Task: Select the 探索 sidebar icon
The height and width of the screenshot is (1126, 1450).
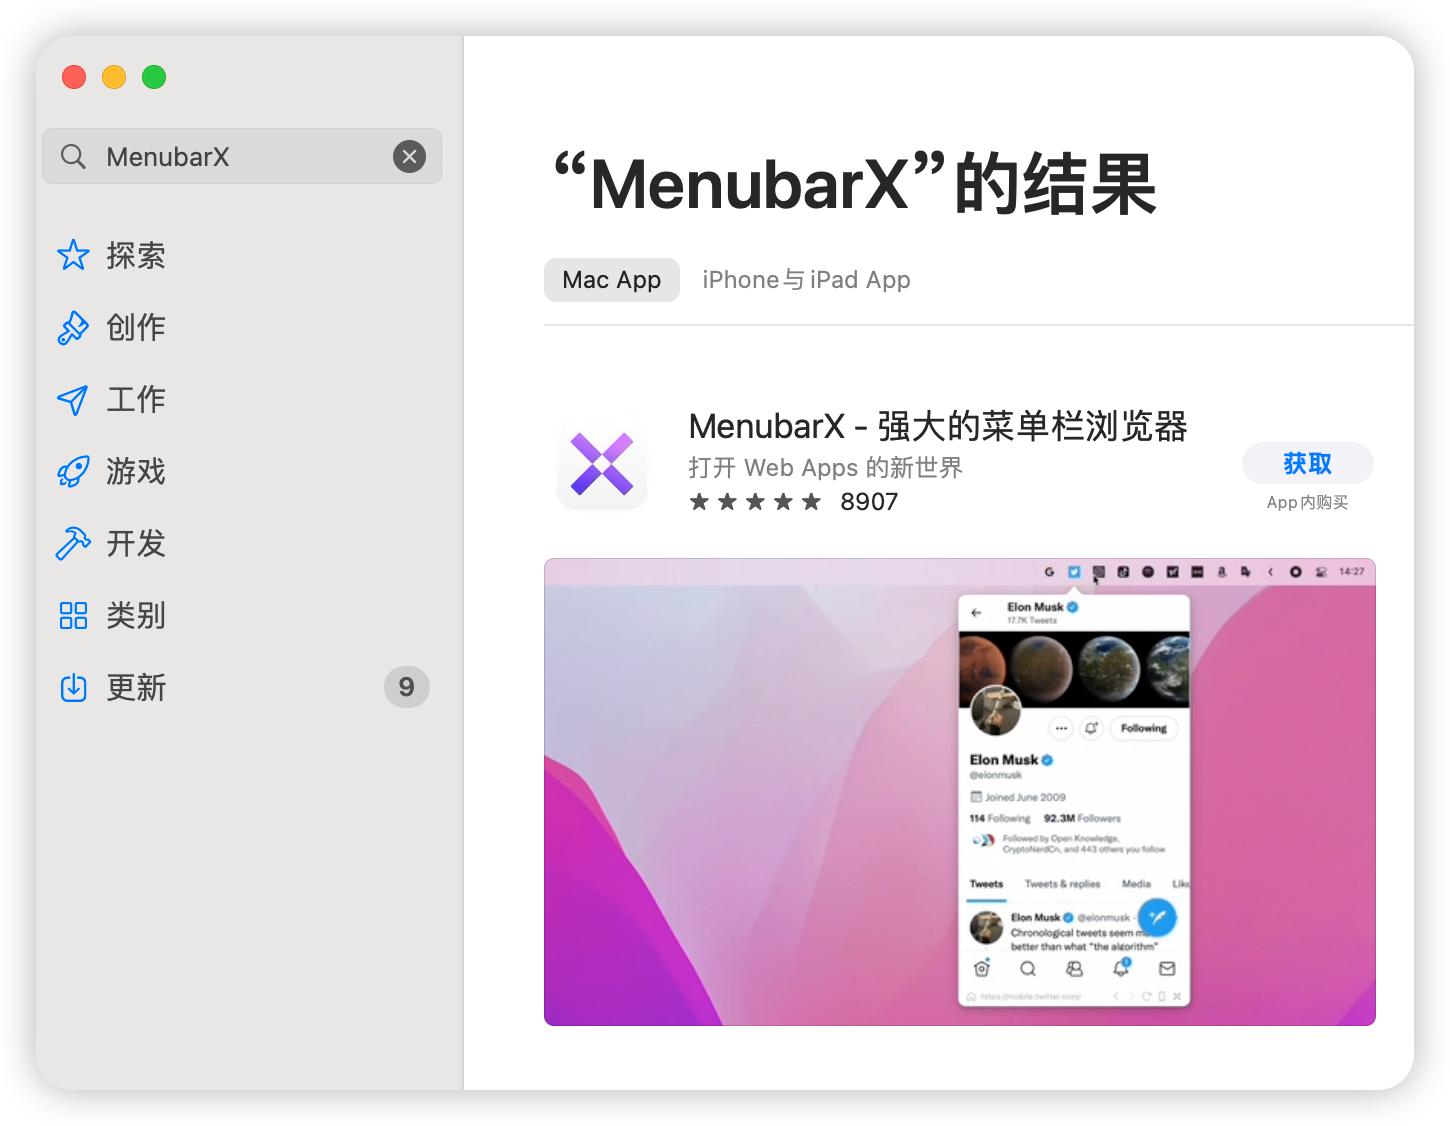Action: click(x=73, y=256)
